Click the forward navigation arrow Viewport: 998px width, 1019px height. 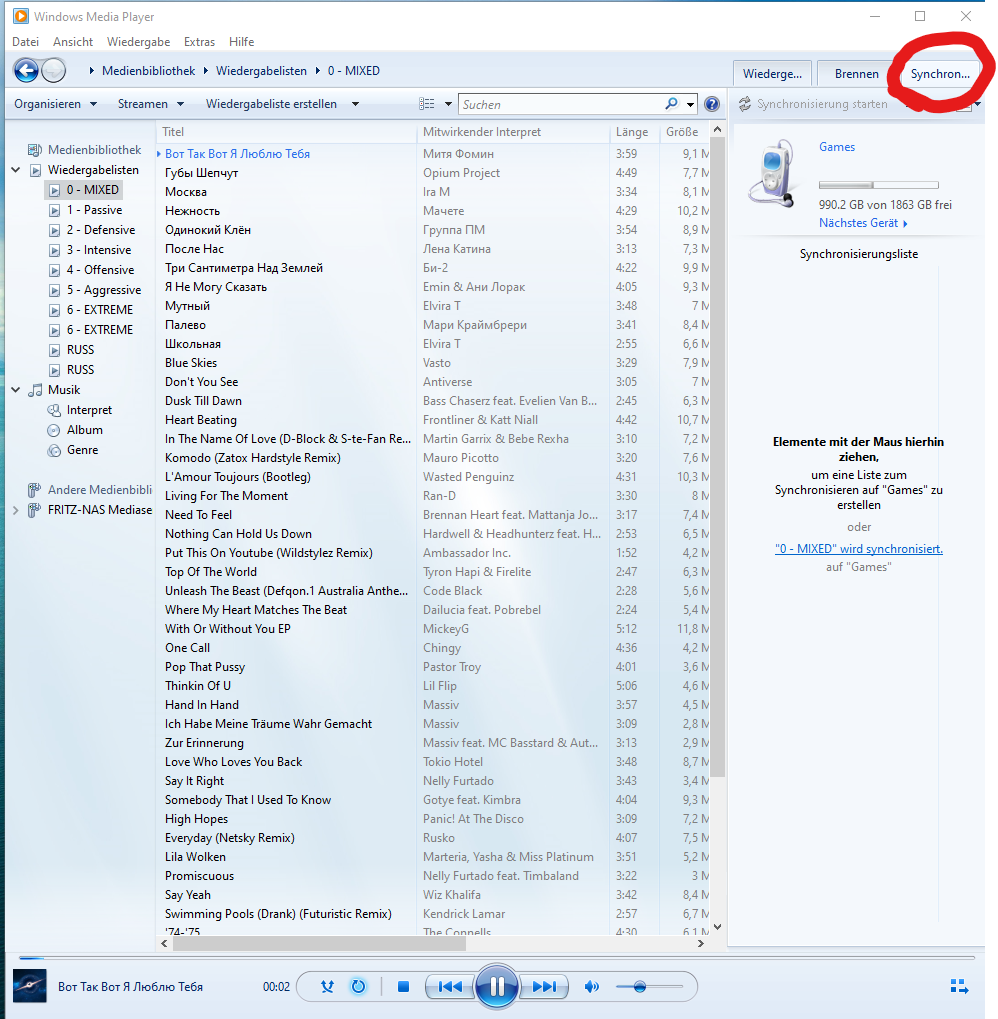point(54,70)
